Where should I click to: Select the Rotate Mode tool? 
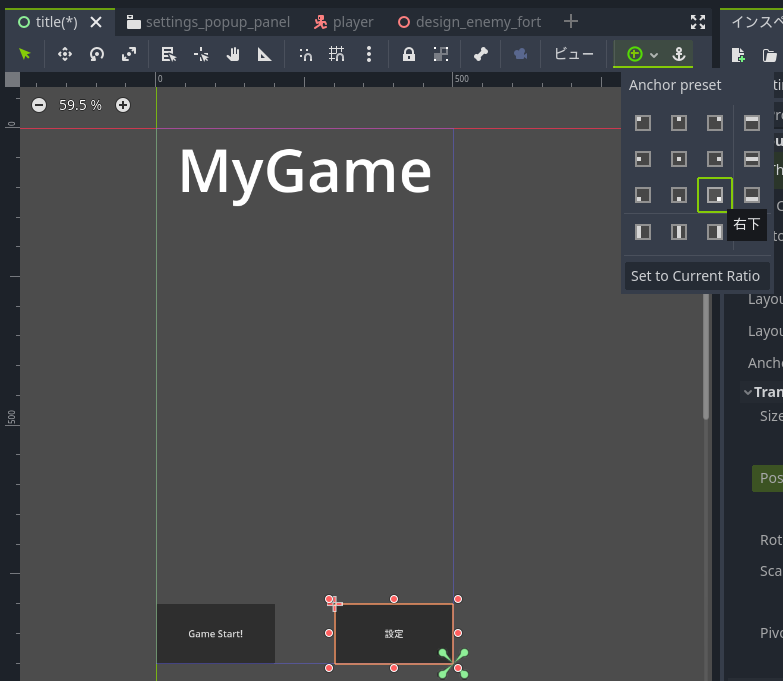[97, 54]
